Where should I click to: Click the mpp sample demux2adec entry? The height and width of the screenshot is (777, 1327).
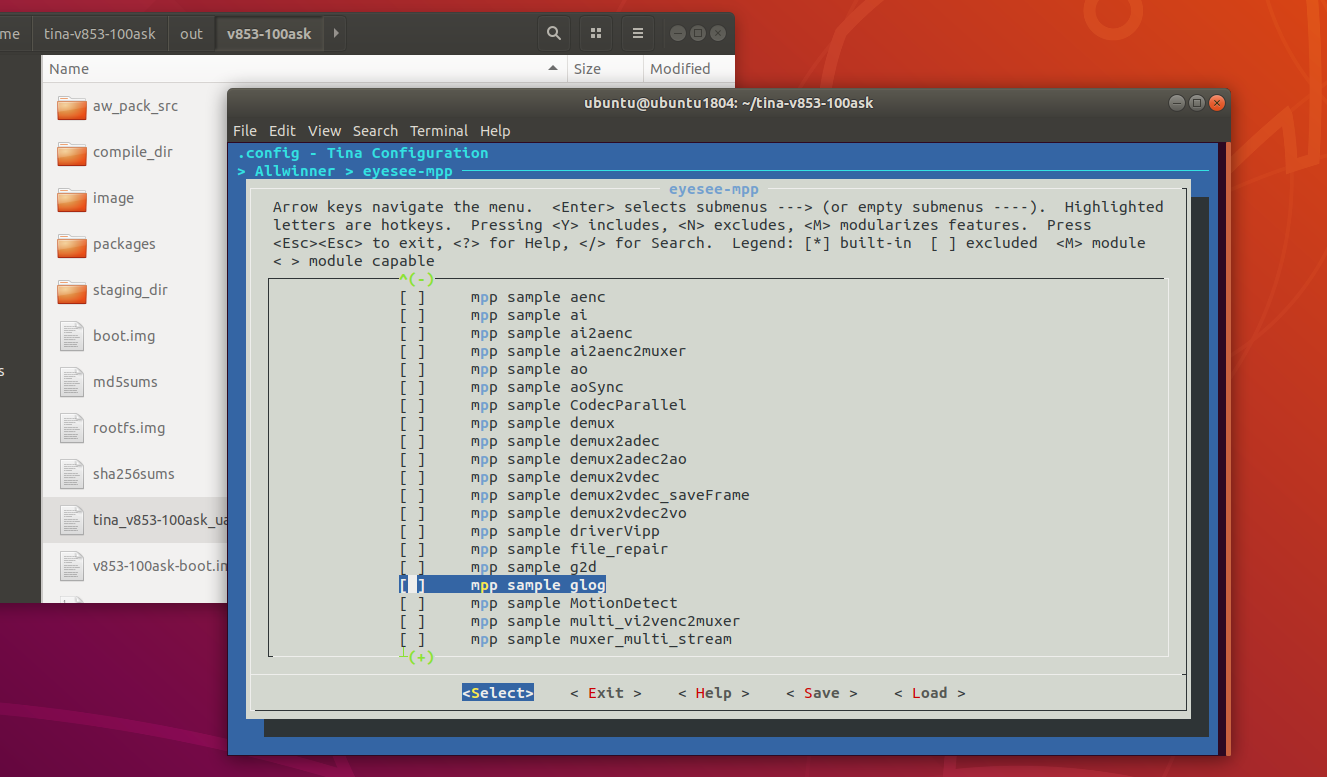565,441
